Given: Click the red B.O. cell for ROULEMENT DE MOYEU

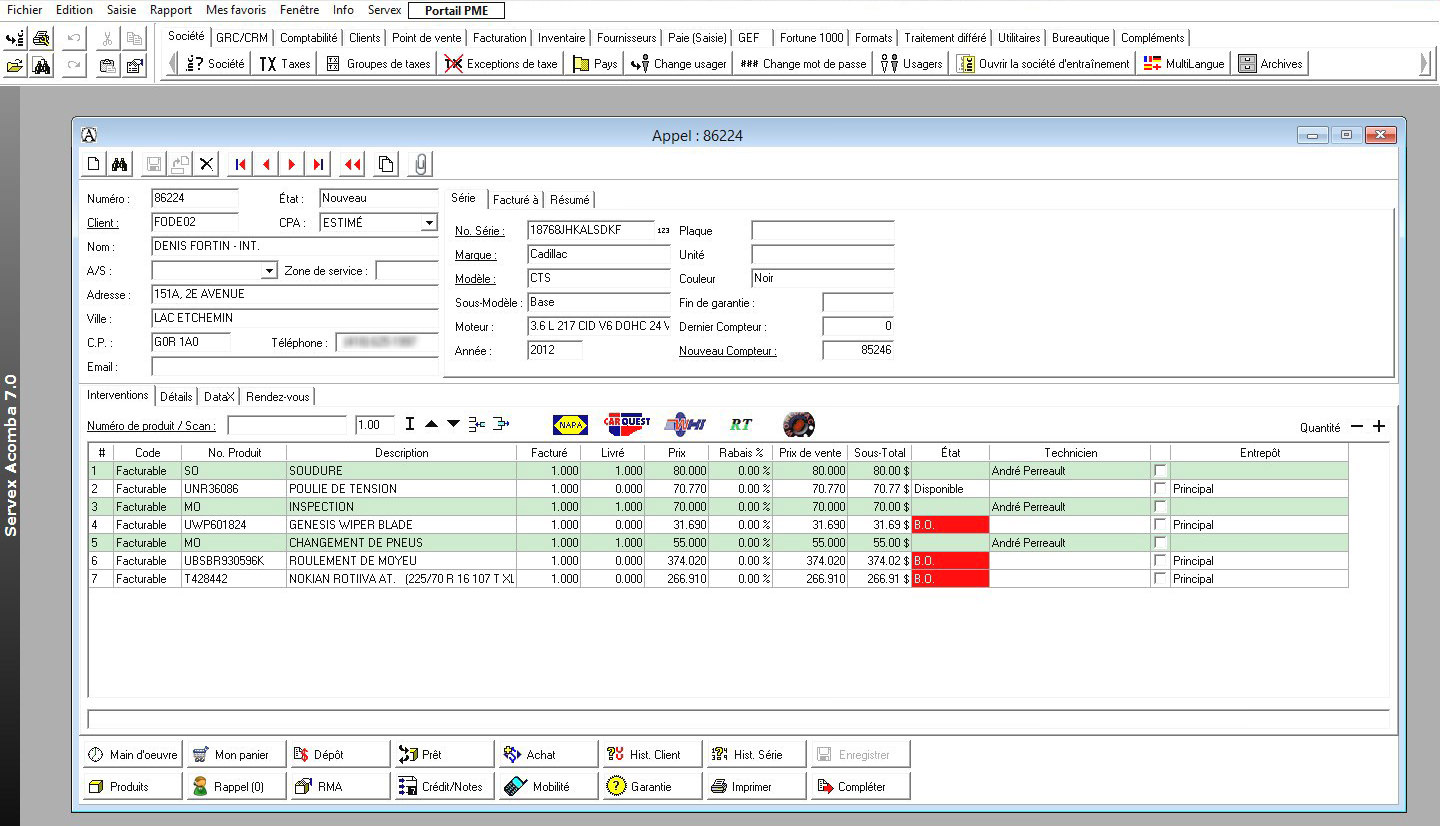Looking at the screenshot, I should point(949,561).
